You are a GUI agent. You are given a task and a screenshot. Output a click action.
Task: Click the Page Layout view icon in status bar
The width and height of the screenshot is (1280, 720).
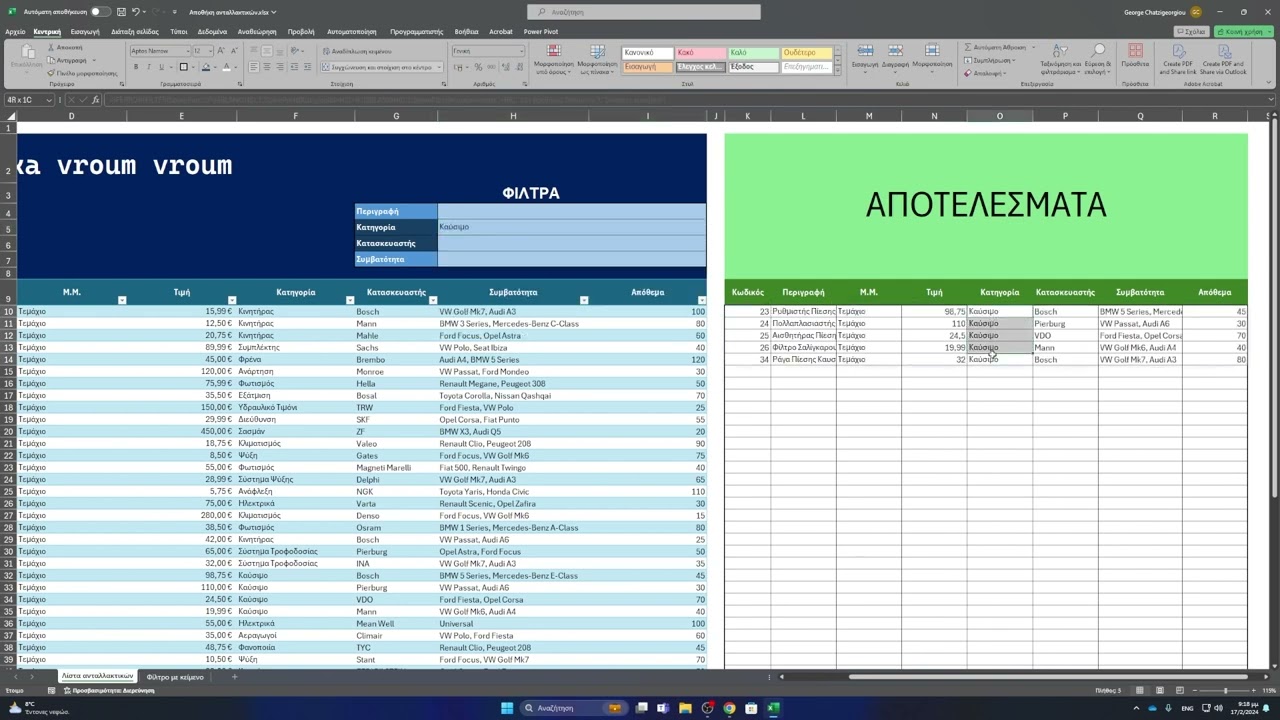click(1162, 690)
